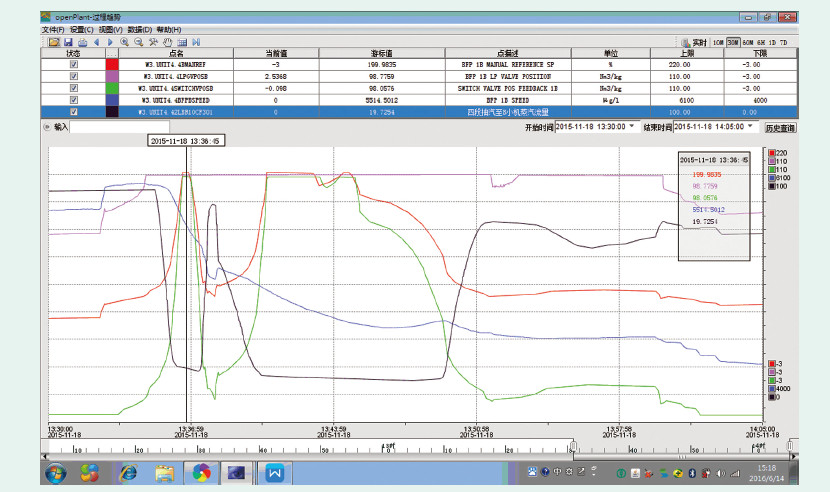830x492 pixels.
Task: Click the red color swatch for 4BMANREF
Action: pyautogui.click(x=112, y=65)
